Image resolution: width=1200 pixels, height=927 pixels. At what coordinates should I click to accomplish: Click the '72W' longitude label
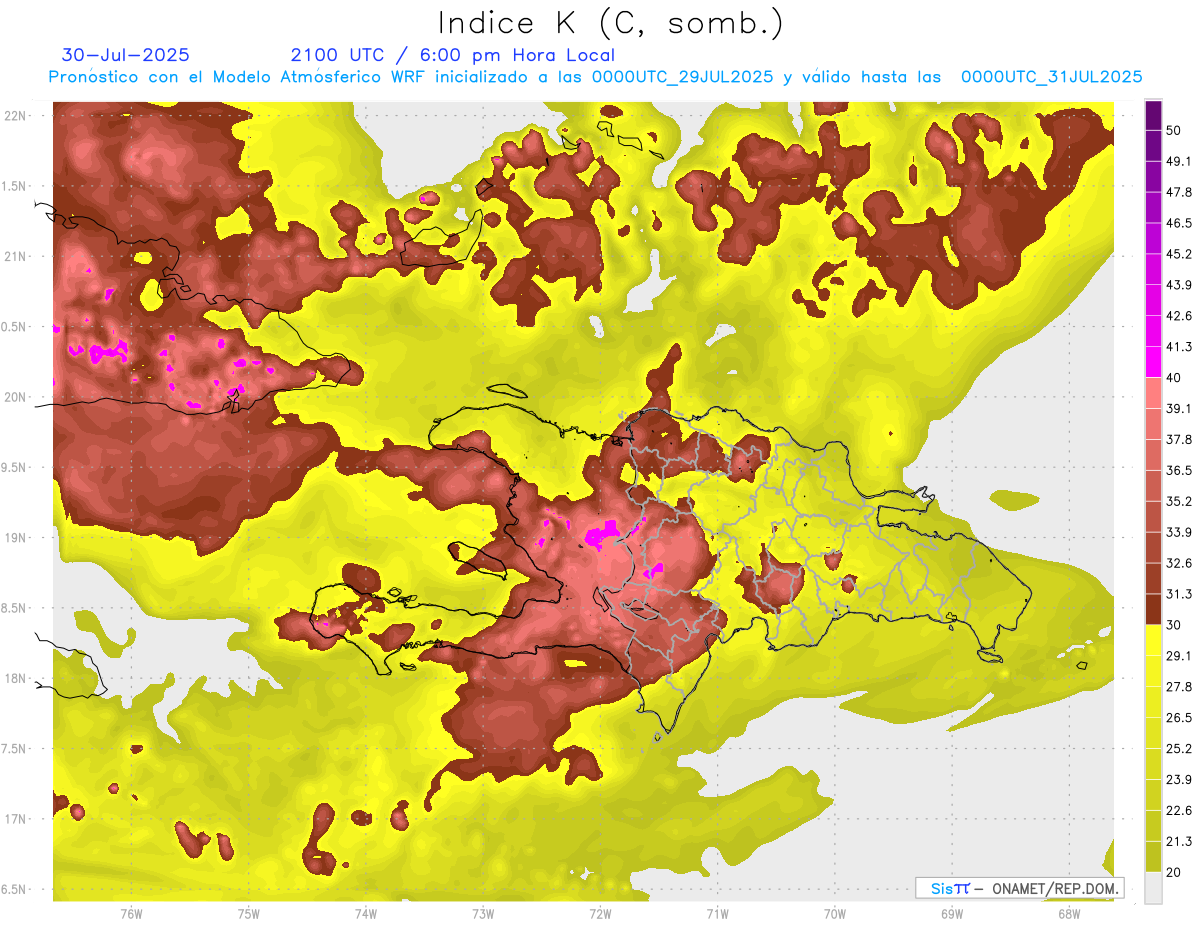tap(600, 914)
